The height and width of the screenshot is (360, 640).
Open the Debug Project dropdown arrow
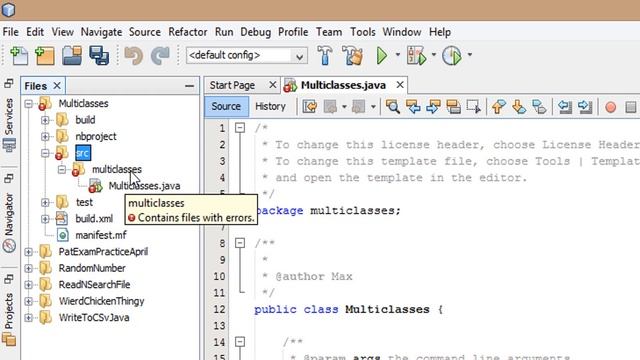click(x=433, y=55)
